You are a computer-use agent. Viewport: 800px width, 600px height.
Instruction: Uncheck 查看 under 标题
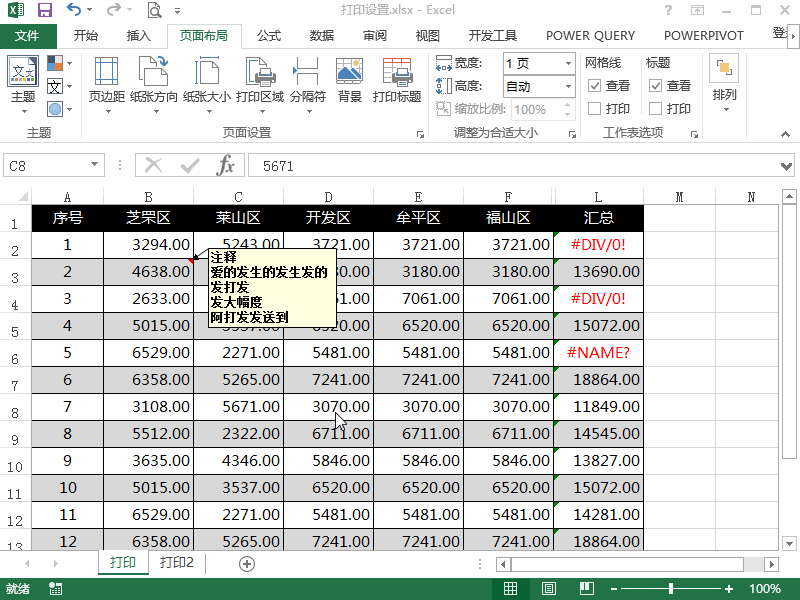tap(654, 85)
